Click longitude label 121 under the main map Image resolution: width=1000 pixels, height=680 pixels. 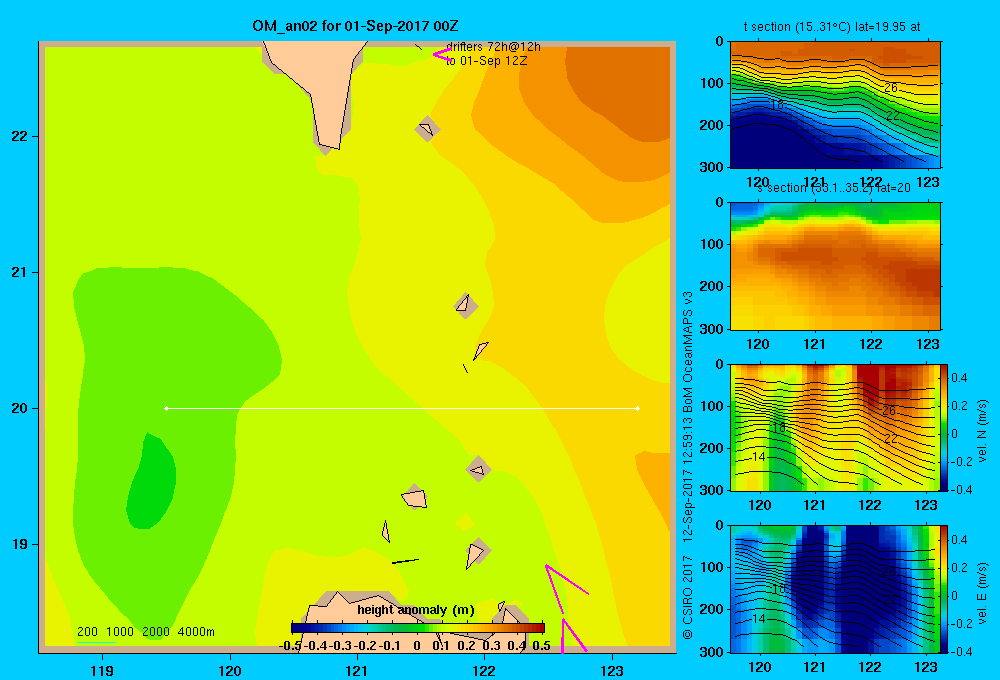point(357,670)
